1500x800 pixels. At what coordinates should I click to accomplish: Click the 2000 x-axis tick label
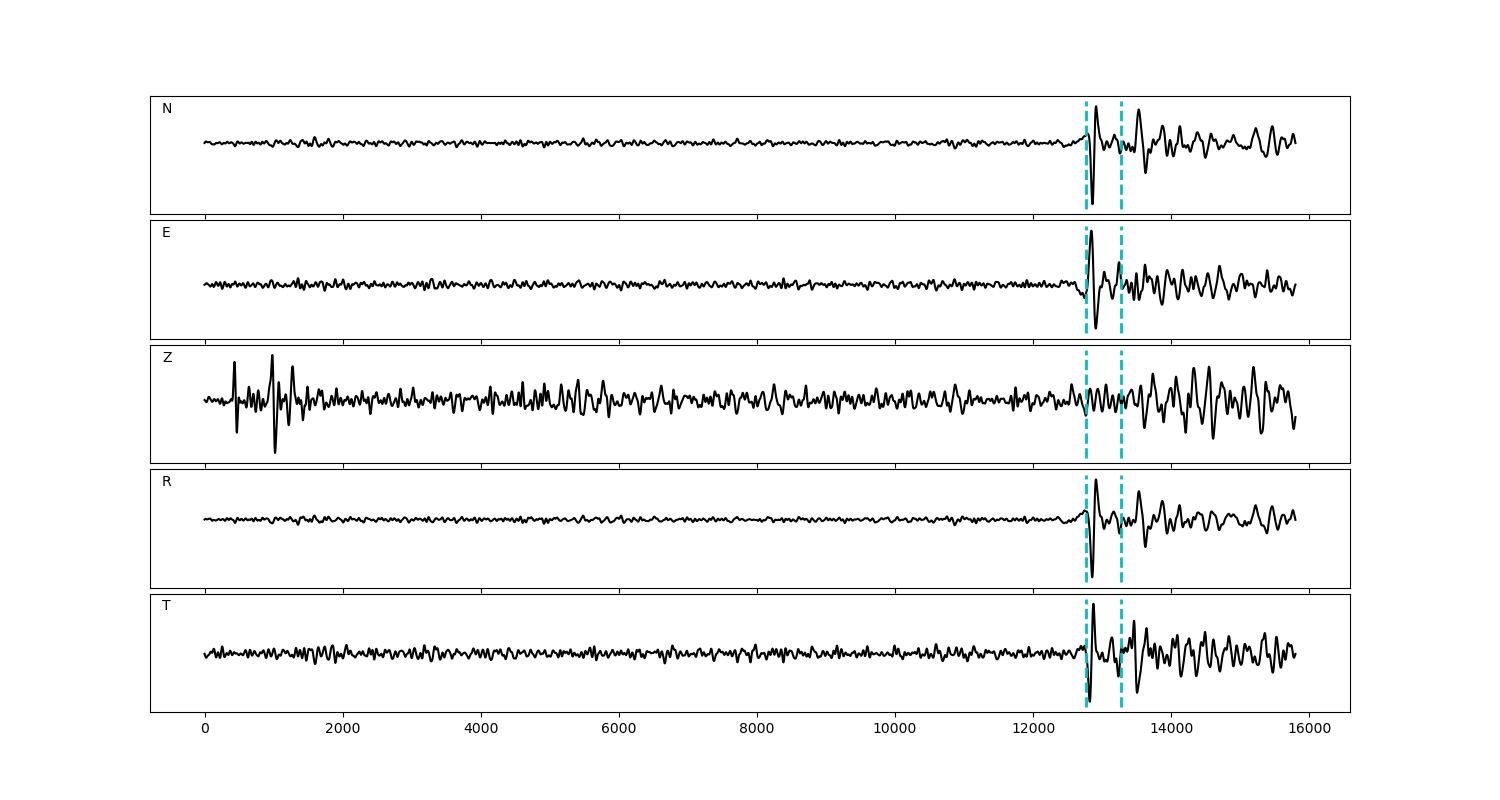pyautogui.click(x=343, y=729)
